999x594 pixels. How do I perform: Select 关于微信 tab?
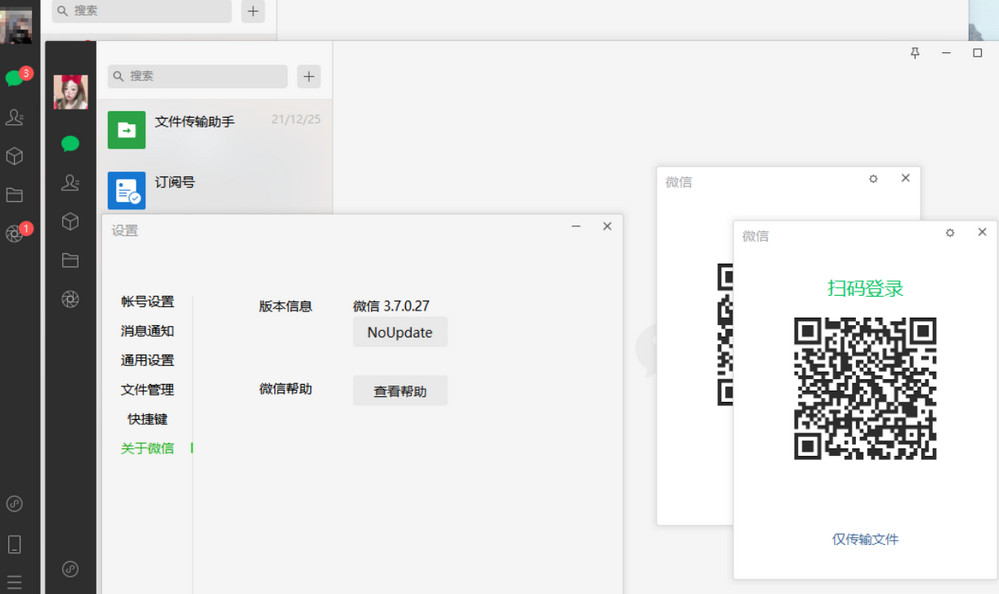coord(147,448)
